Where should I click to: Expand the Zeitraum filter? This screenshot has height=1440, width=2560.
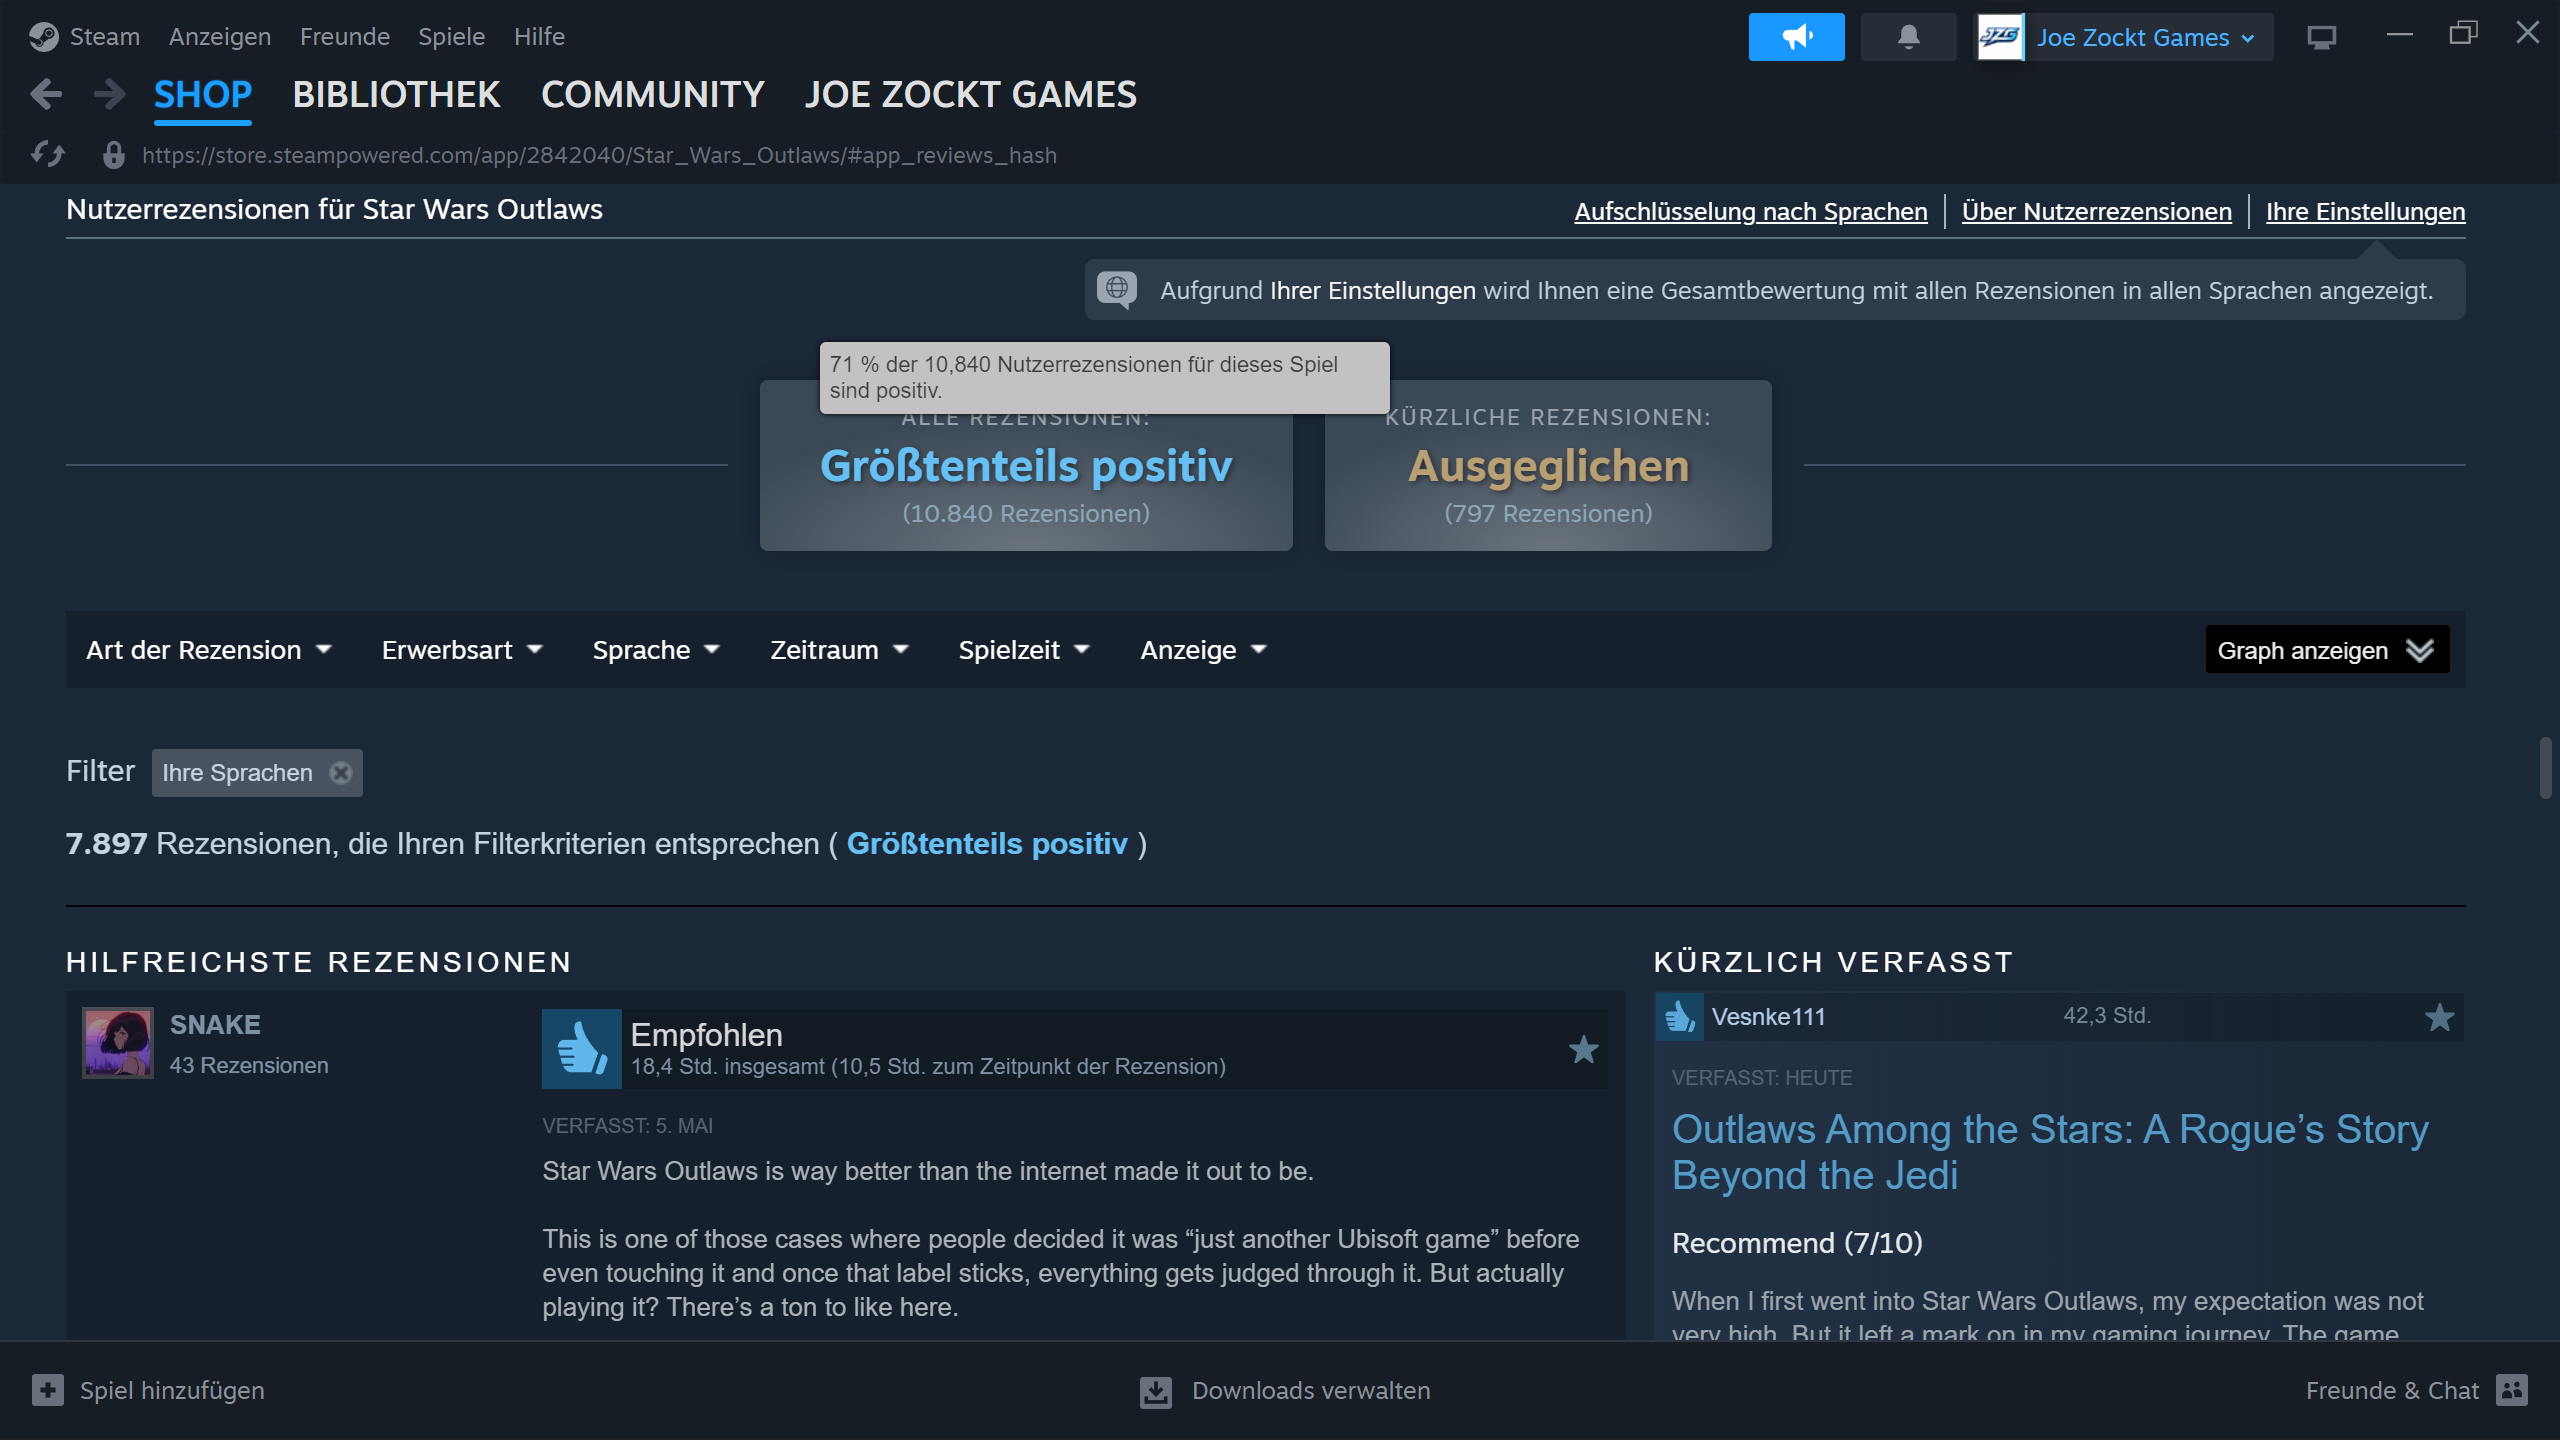click(839, 650)
